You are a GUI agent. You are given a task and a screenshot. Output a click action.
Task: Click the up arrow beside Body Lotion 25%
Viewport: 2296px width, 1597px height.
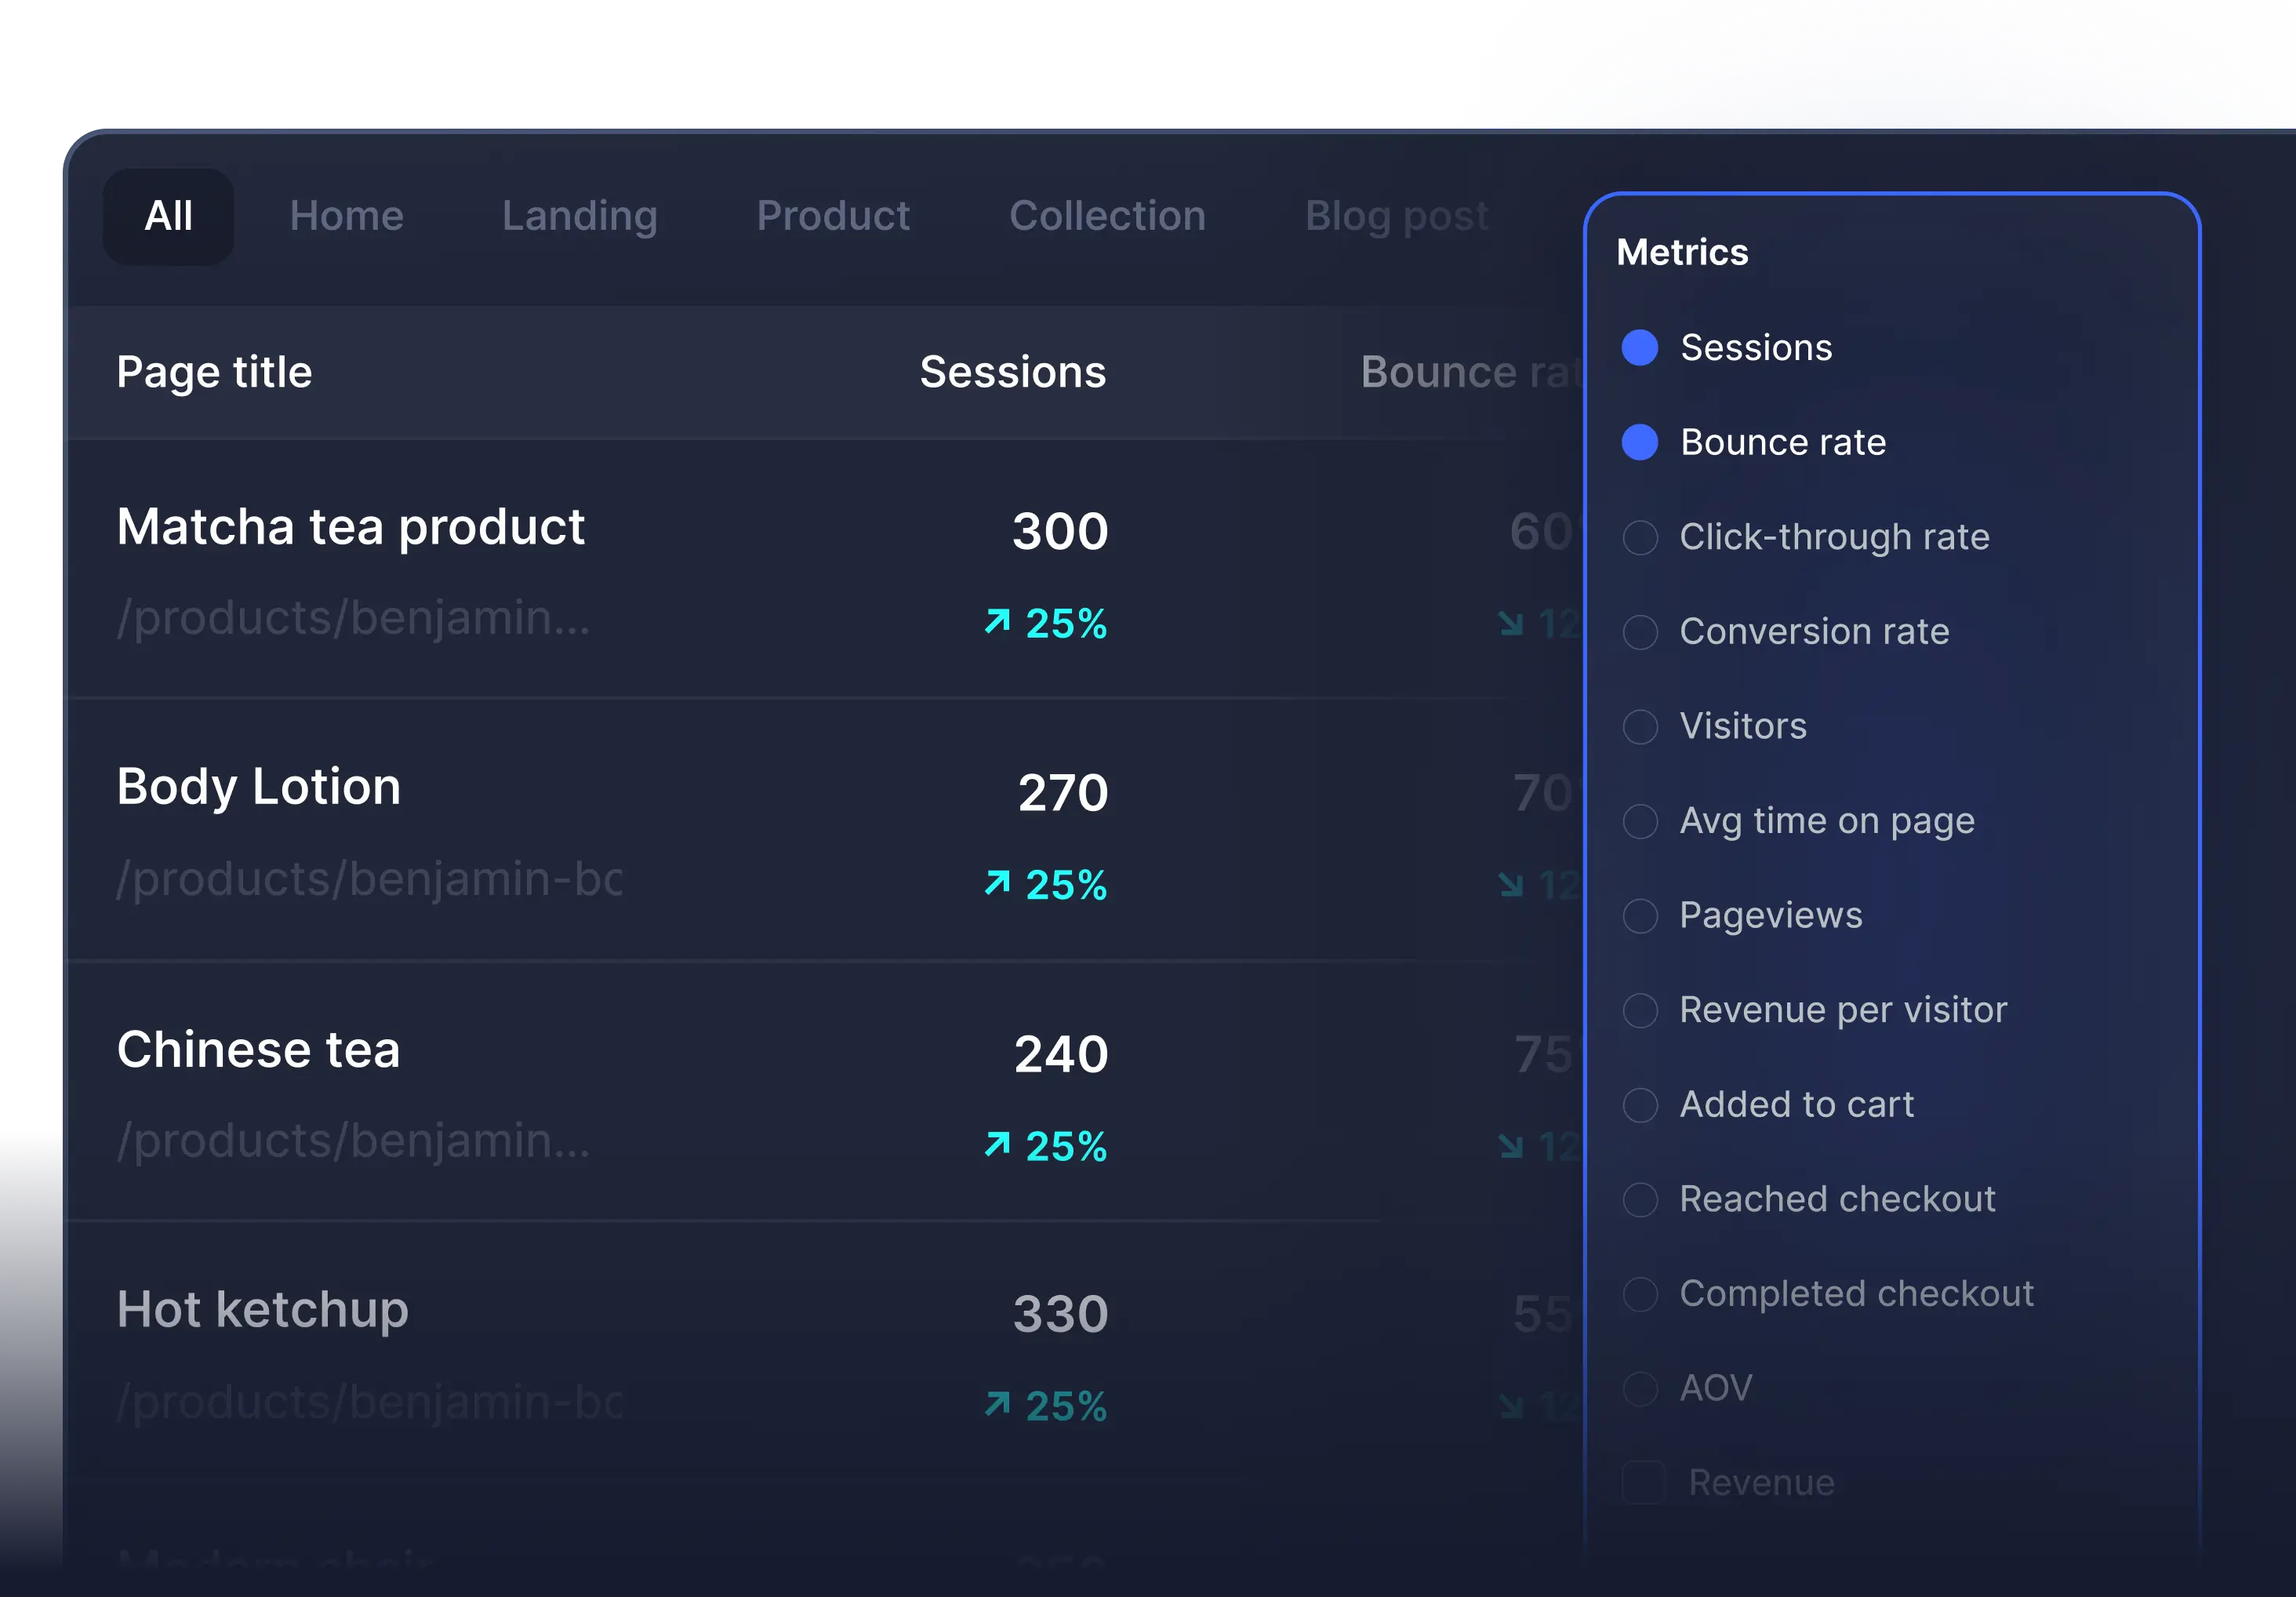[x=997, y=883]
